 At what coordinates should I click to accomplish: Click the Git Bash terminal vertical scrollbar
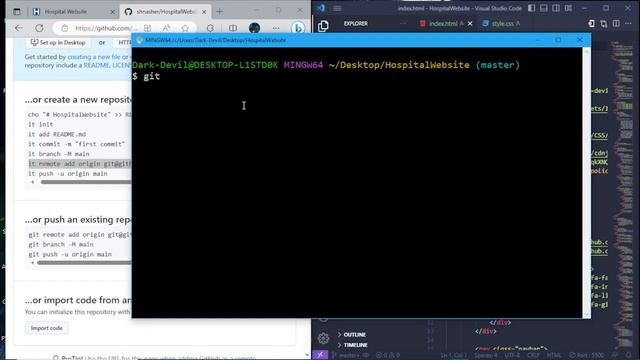click(x=587, y=182)
